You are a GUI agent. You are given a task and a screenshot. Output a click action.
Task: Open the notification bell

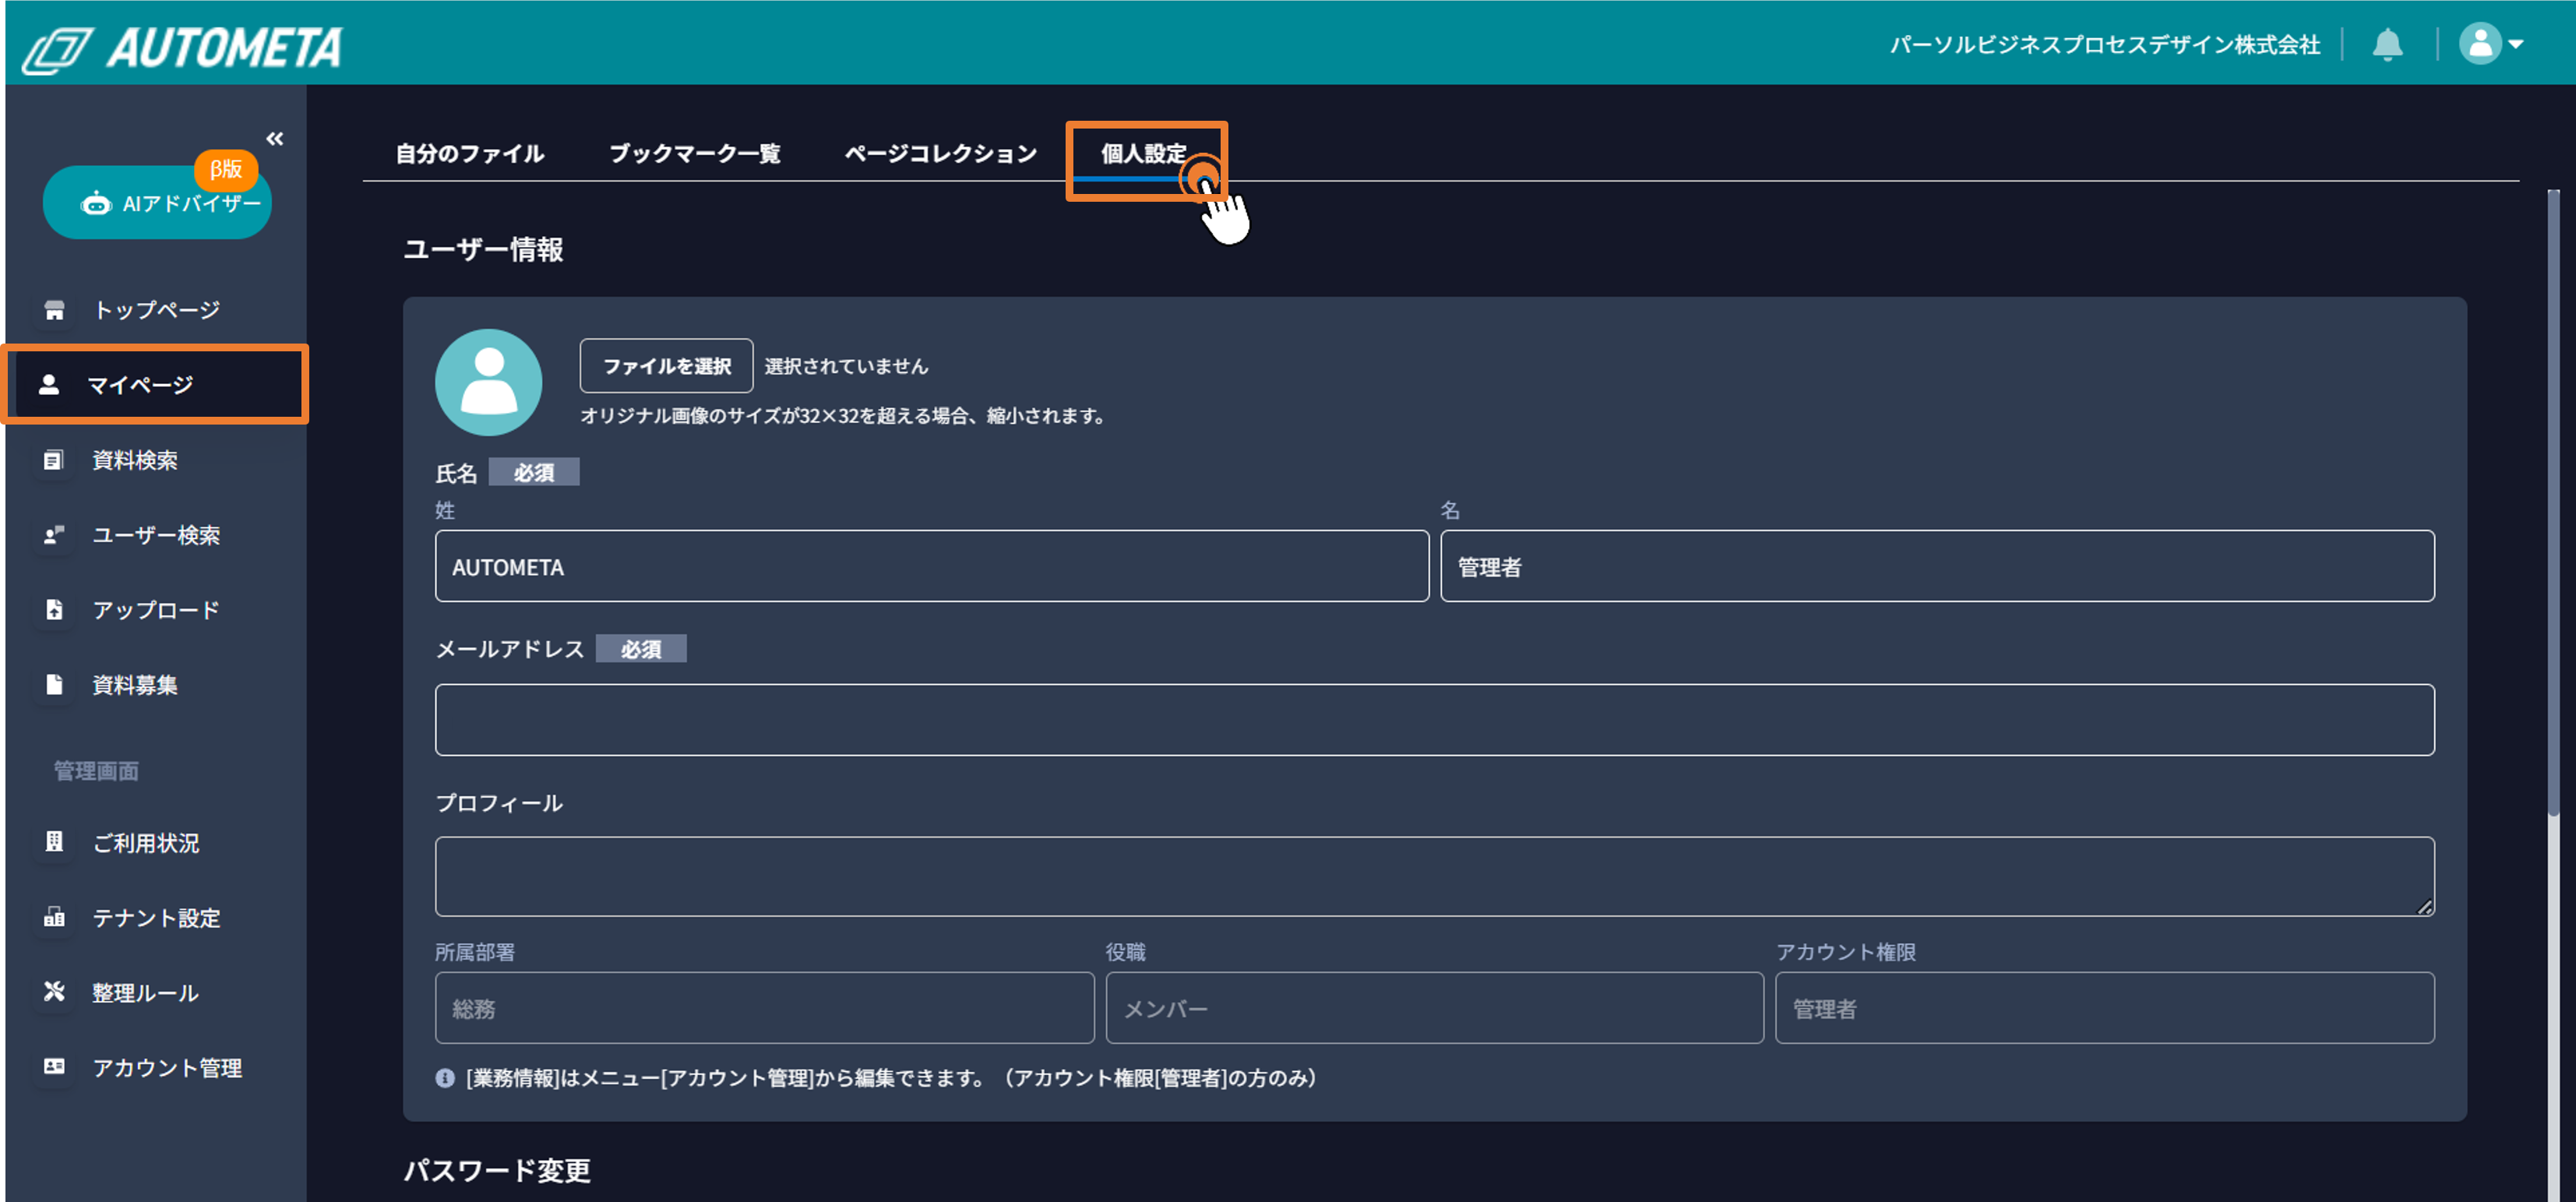point(2388,44)
